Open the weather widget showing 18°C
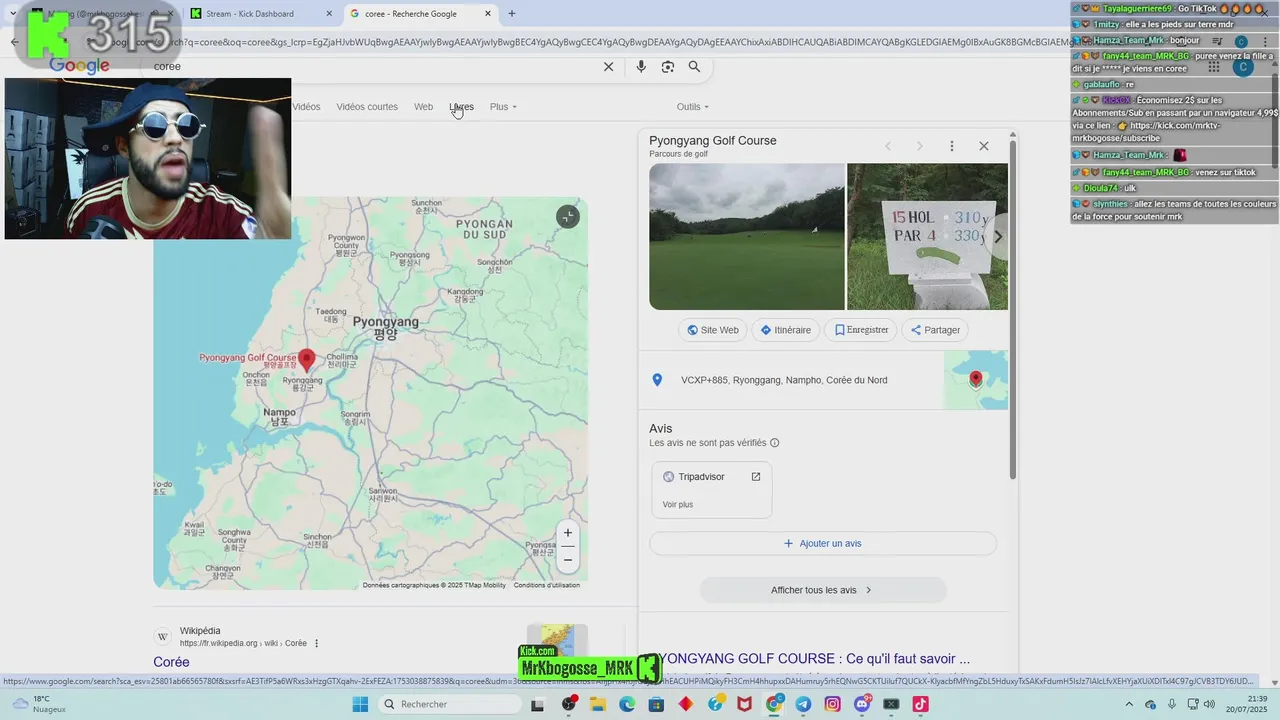The width and height of the screenshot is (1280, 720). (x=38, y=704)
